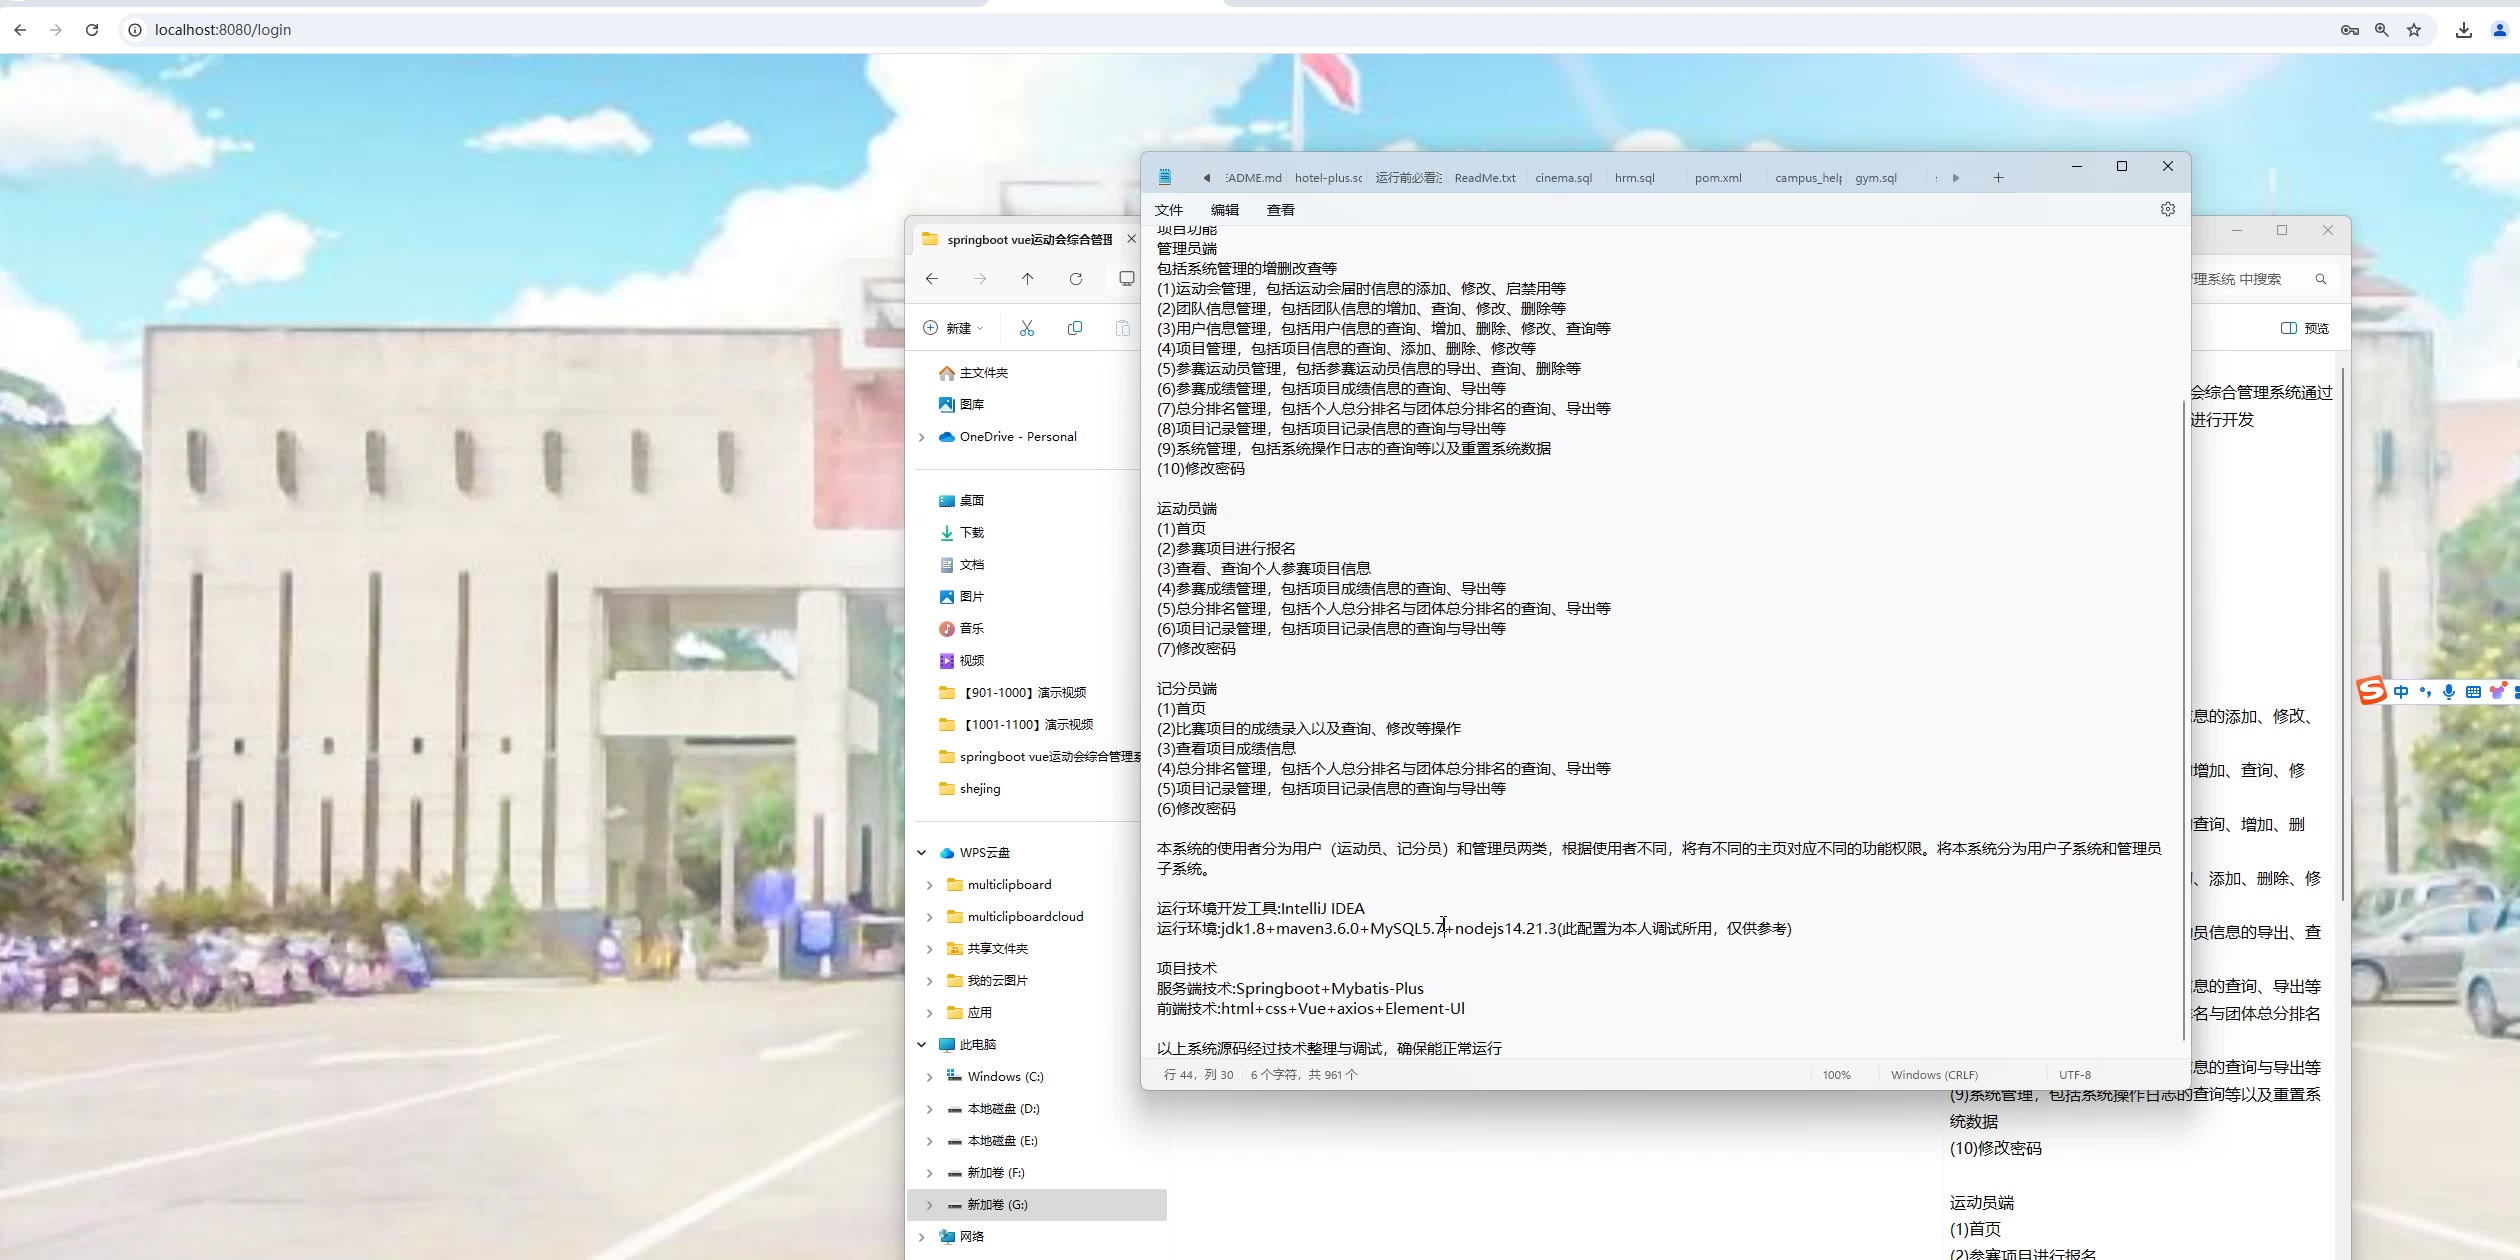This screenshot has height=1260, width=2520.
Task: Click the Explorer cut scissors icon
Action: coord(1027,328)
